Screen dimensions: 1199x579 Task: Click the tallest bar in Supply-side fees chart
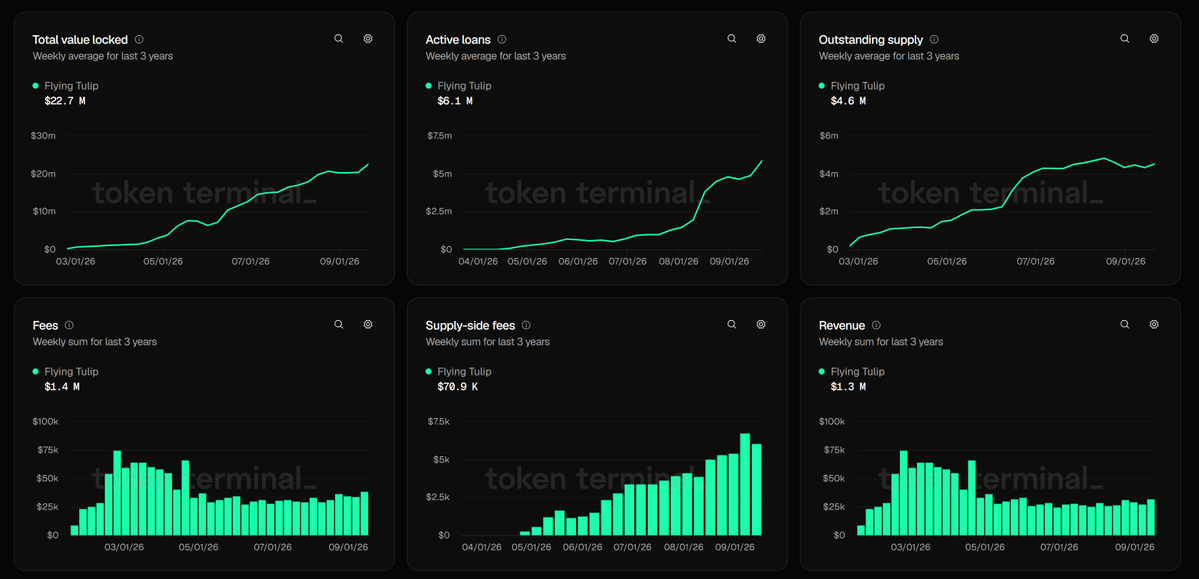coord(745,484)
